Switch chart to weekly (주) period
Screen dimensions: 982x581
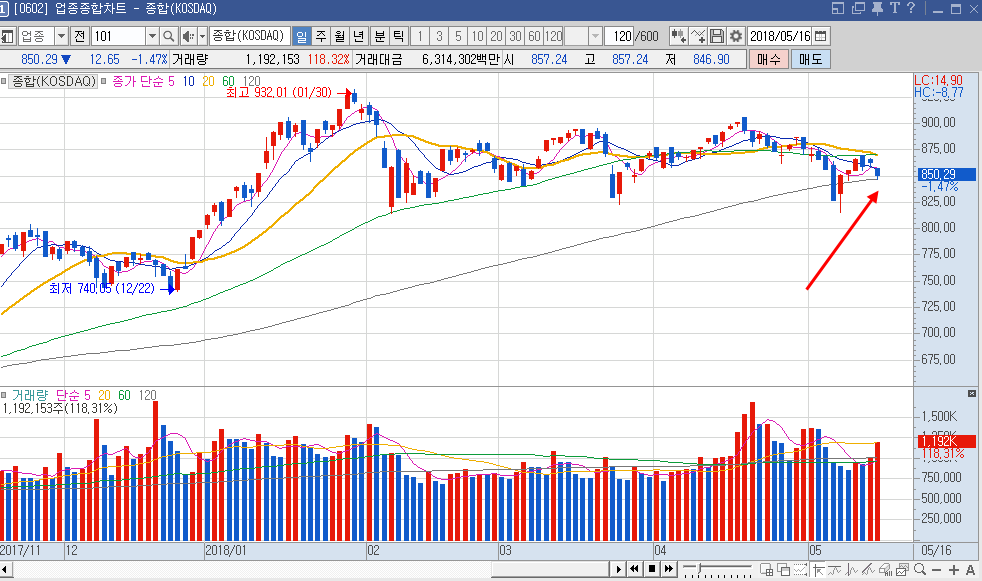tap(321, 36)
